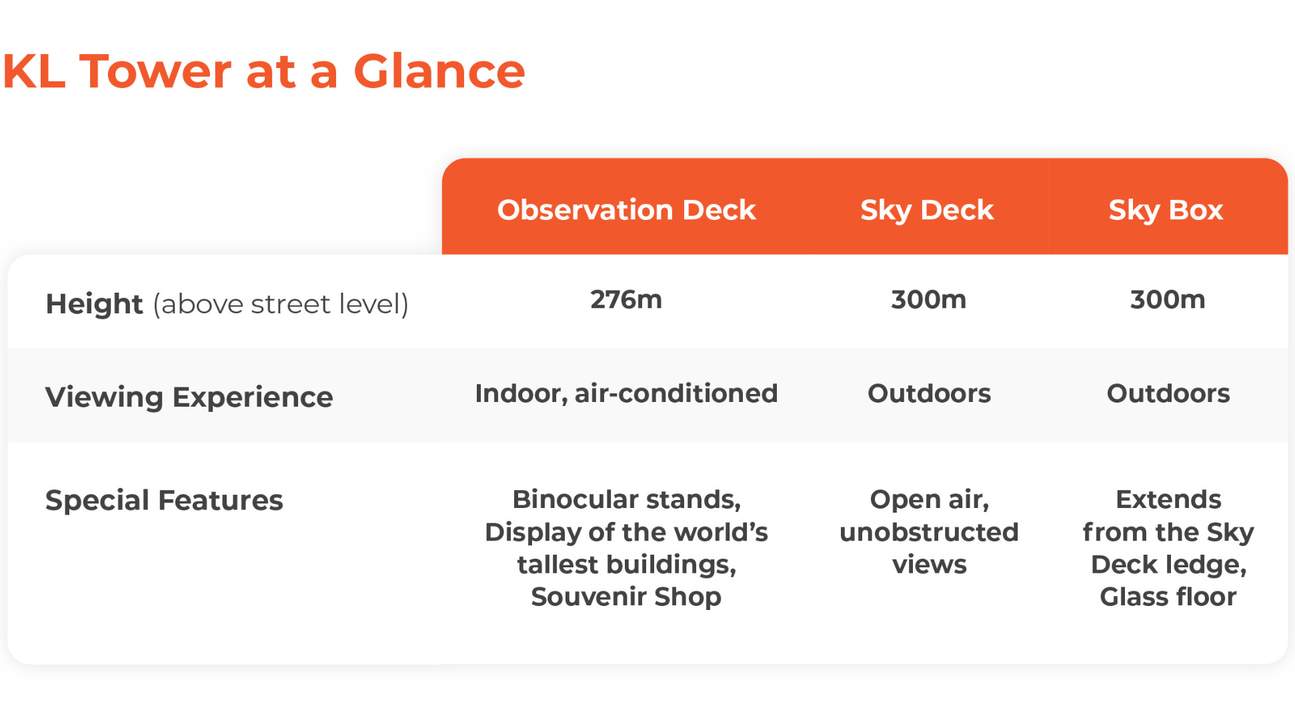Viewport: 1295px width, 720px height.
Task: Select the Sky Deck column header
Action: (927, 210)
